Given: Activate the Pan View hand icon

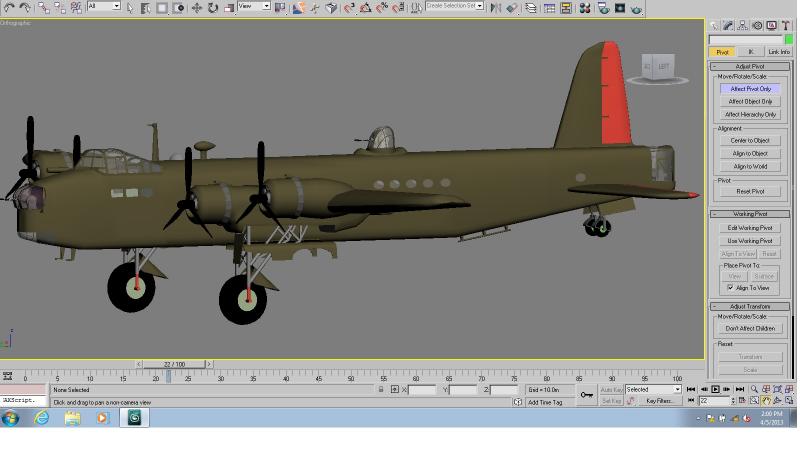Looking at the screenshot, I should 766,401.
